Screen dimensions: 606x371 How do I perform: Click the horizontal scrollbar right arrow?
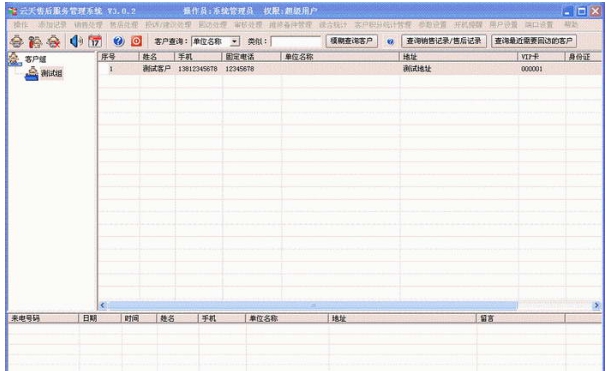[x=596, y=305]
